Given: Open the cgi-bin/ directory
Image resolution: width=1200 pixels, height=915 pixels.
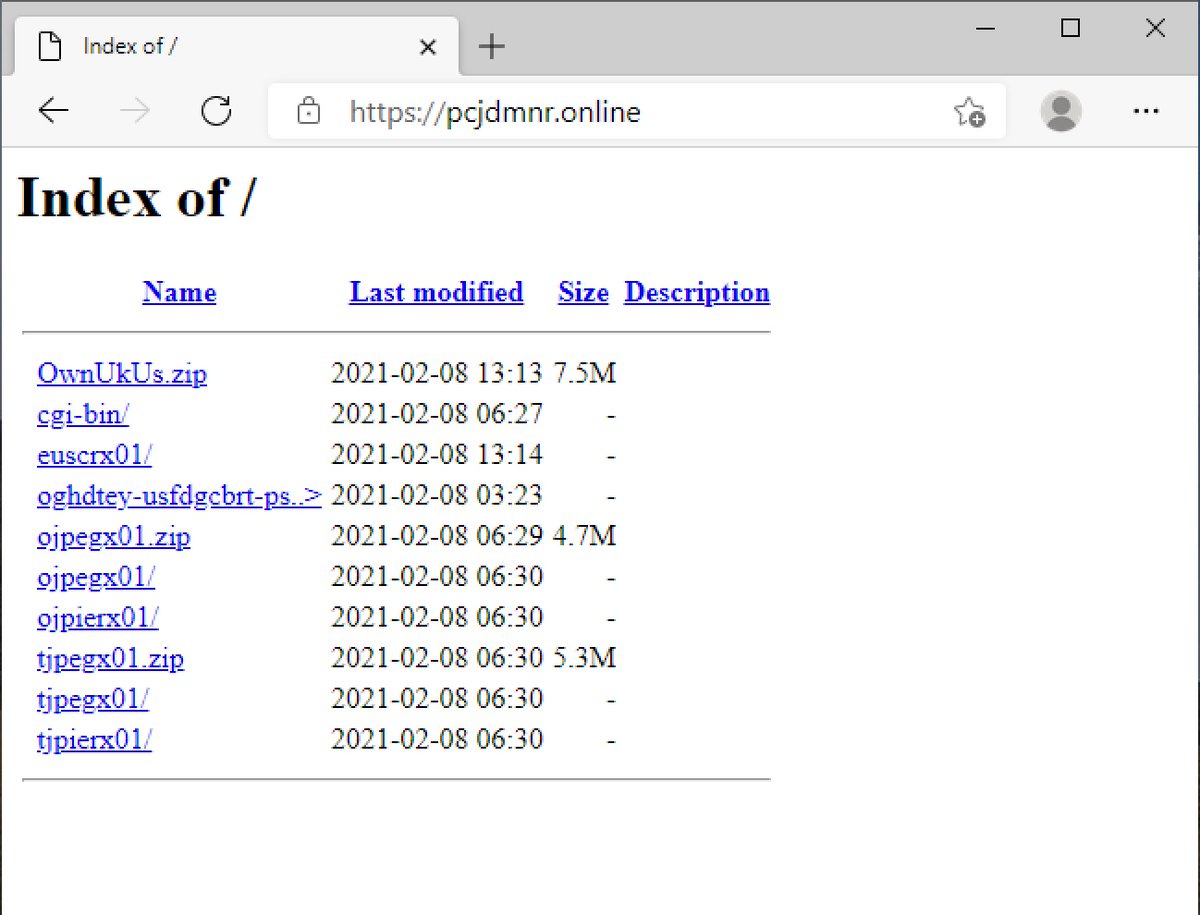Looking at the screenshot, I should (83, 414).
